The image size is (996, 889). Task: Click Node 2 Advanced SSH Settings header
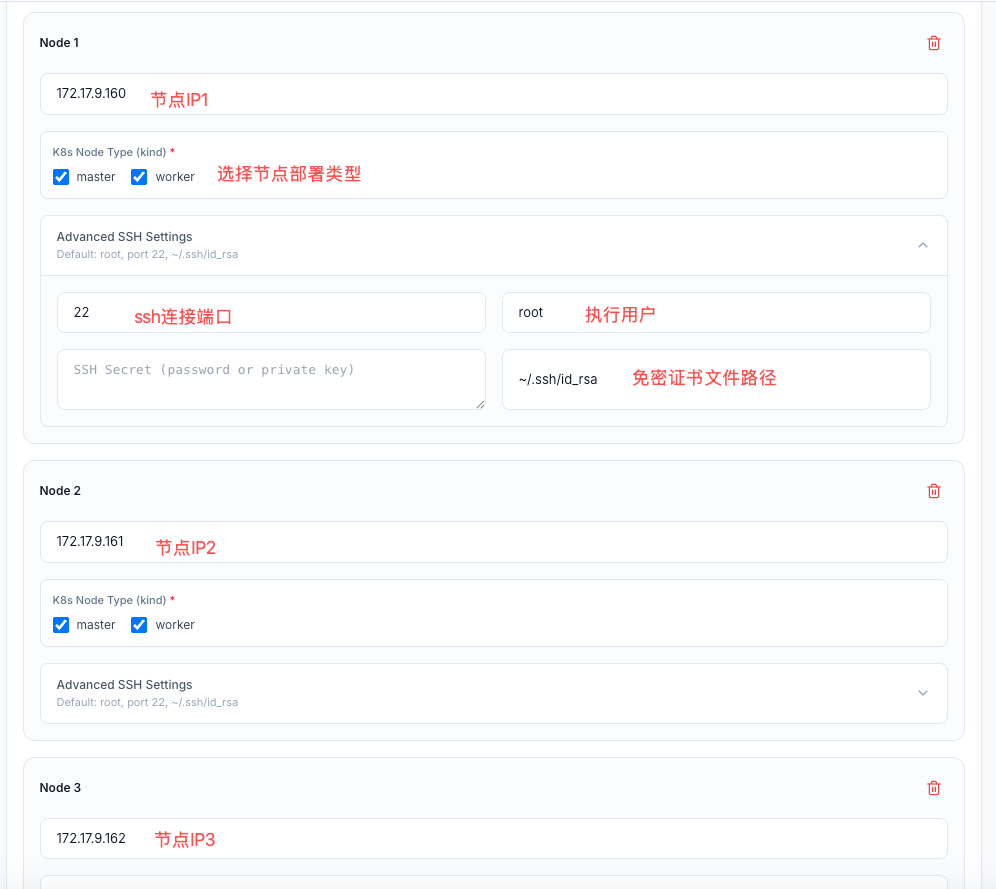(494, 693)
